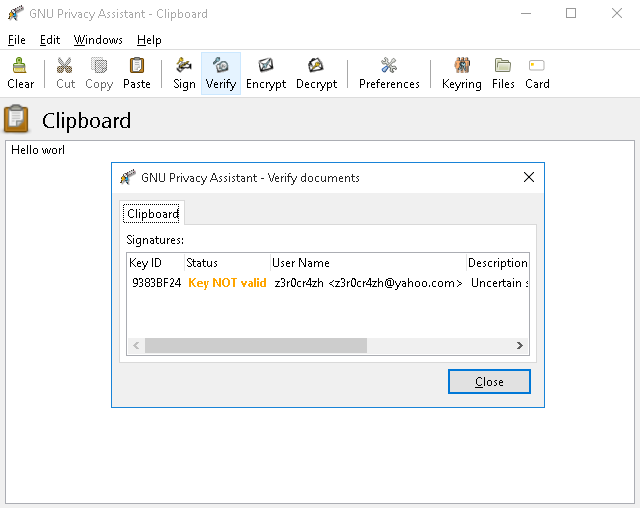Viewport: 640px width, 508px height.
Task: Click the User Name column header
Action: (368, 263)
